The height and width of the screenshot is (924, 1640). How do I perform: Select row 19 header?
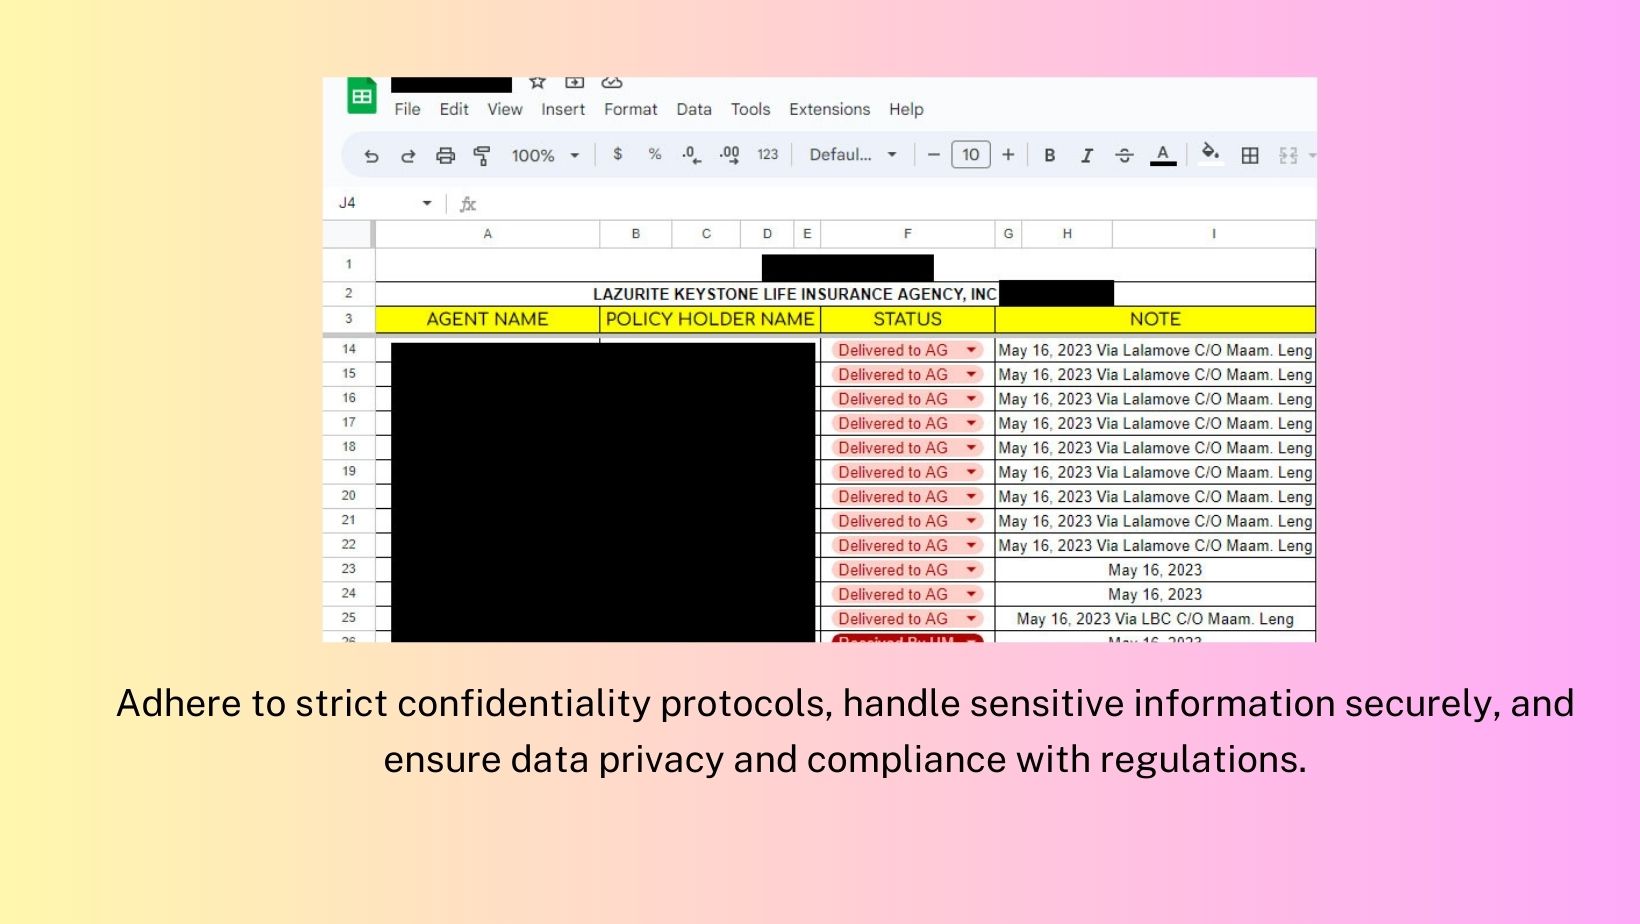click(x=349, y=471)
